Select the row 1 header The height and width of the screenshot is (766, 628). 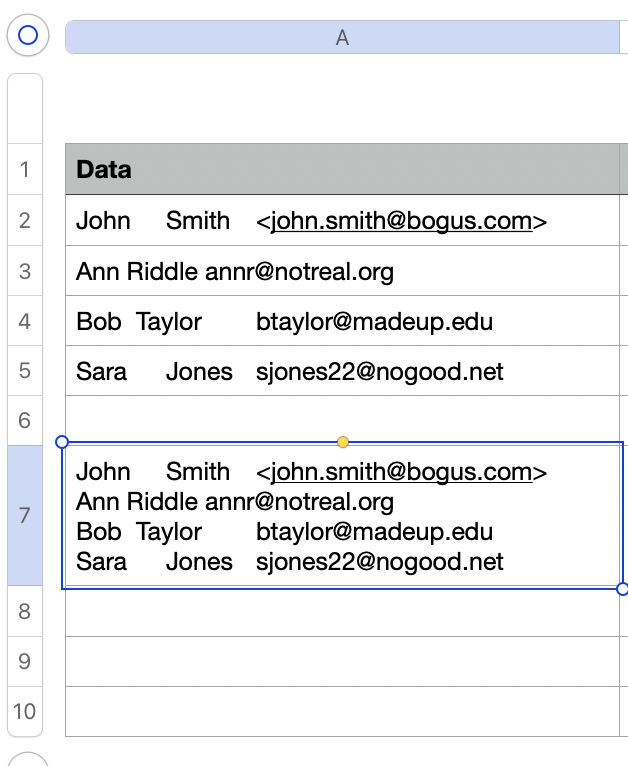pos(25,170)
